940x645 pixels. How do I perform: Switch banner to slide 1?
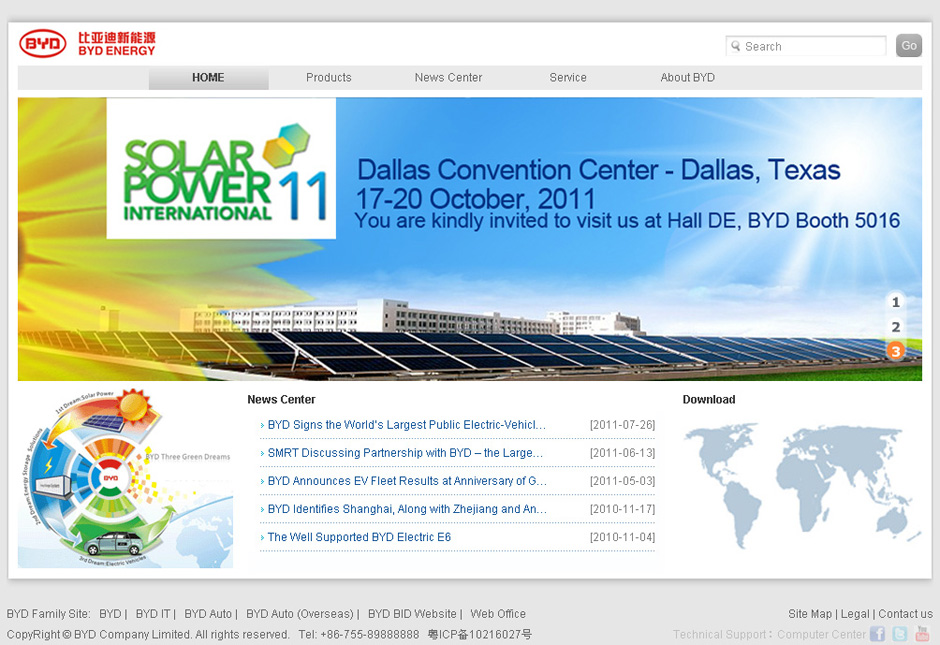tap(896, 302)
